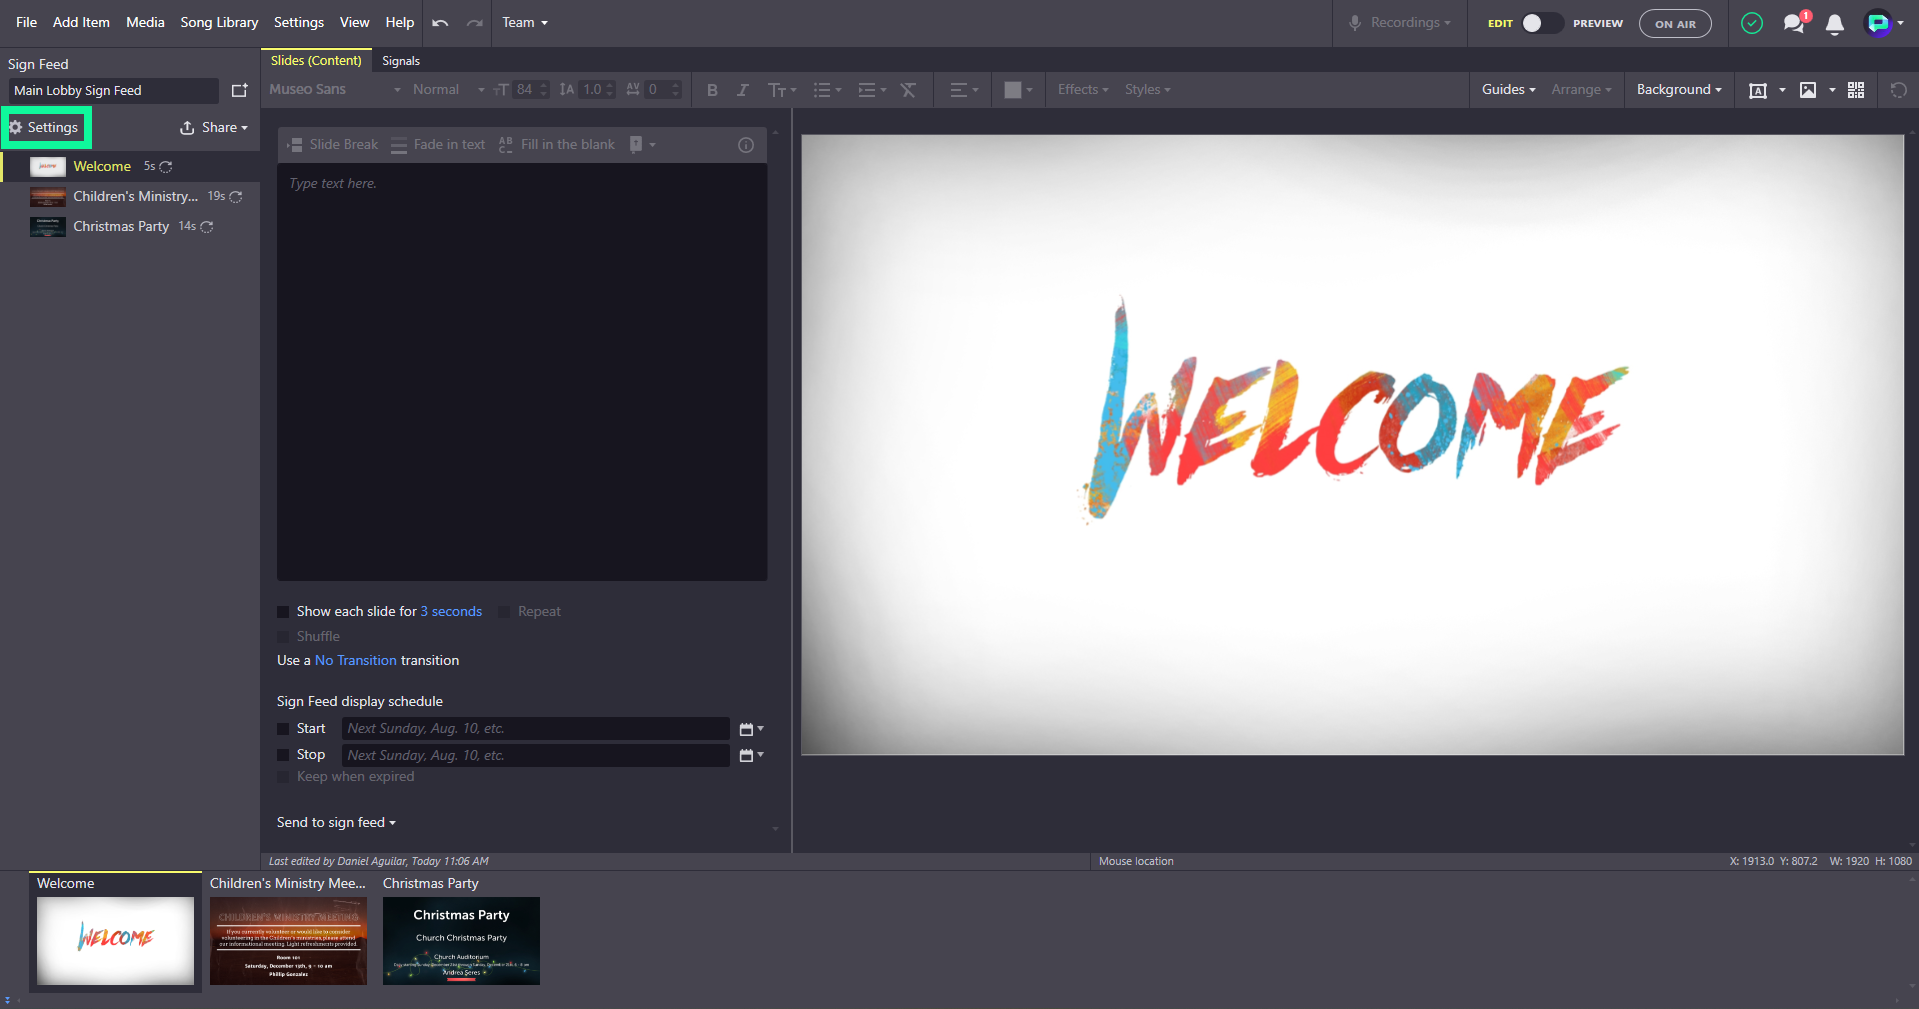Viewport: 1919px width, 1009px height.
Task: Click the Main Lobby Sign Feed name field
Action: (x=113, y=91)
